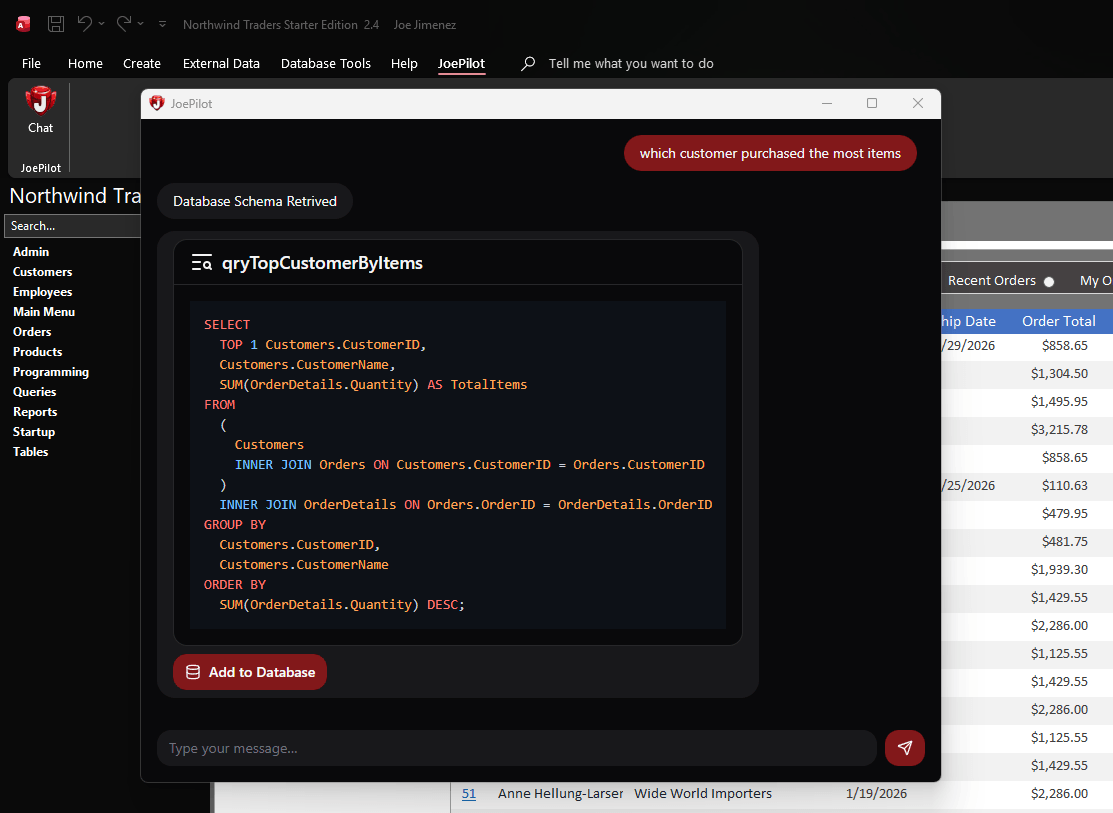Click the JoePilot shield icon in the dialog title
The width and height of the screenshot is (1113, 813).
point(156,103)
